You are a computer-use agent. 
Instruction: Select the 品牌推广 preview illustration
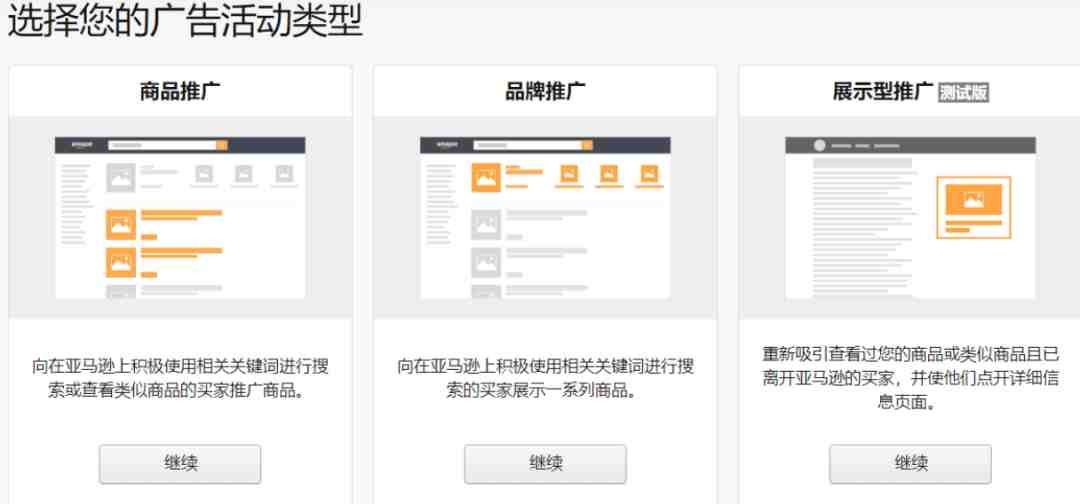click(x=545, y=218)
